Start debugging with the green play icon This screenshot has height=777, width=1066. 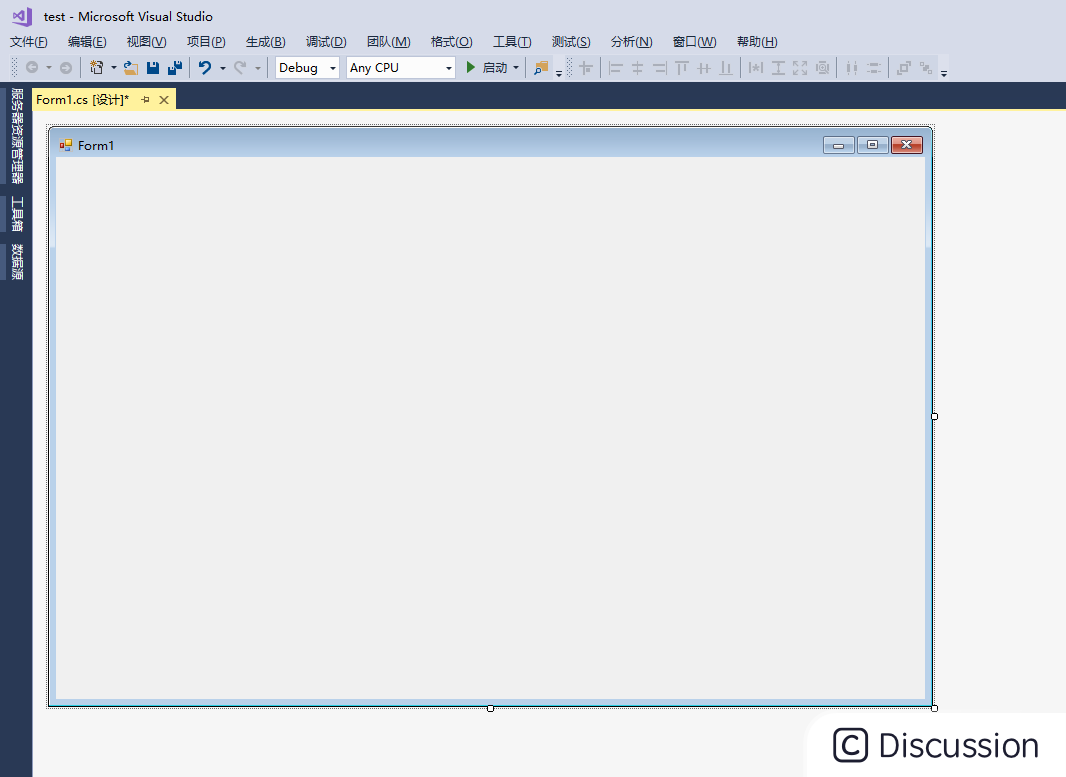470,67
